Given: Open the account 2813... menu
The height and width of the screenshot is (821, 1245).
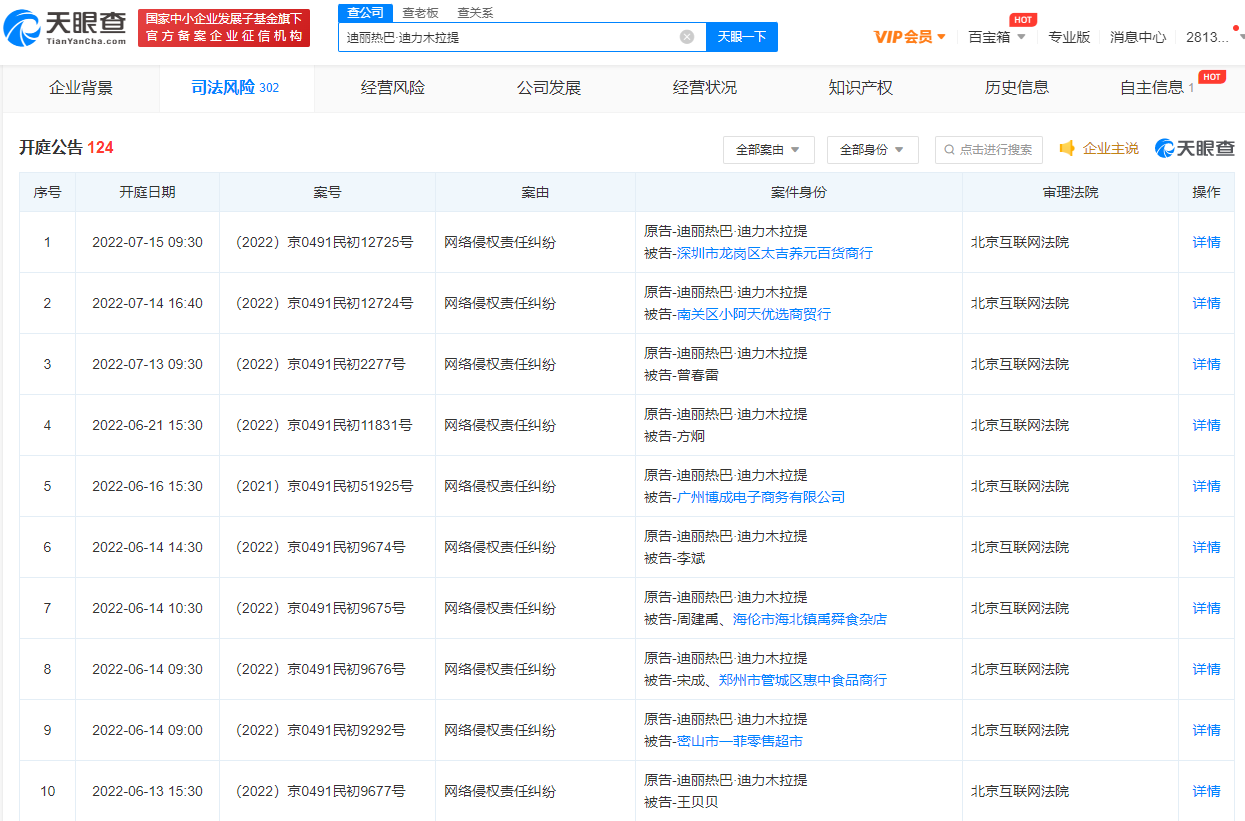Looking at the screenshot, I should (x=1207, y=36).
